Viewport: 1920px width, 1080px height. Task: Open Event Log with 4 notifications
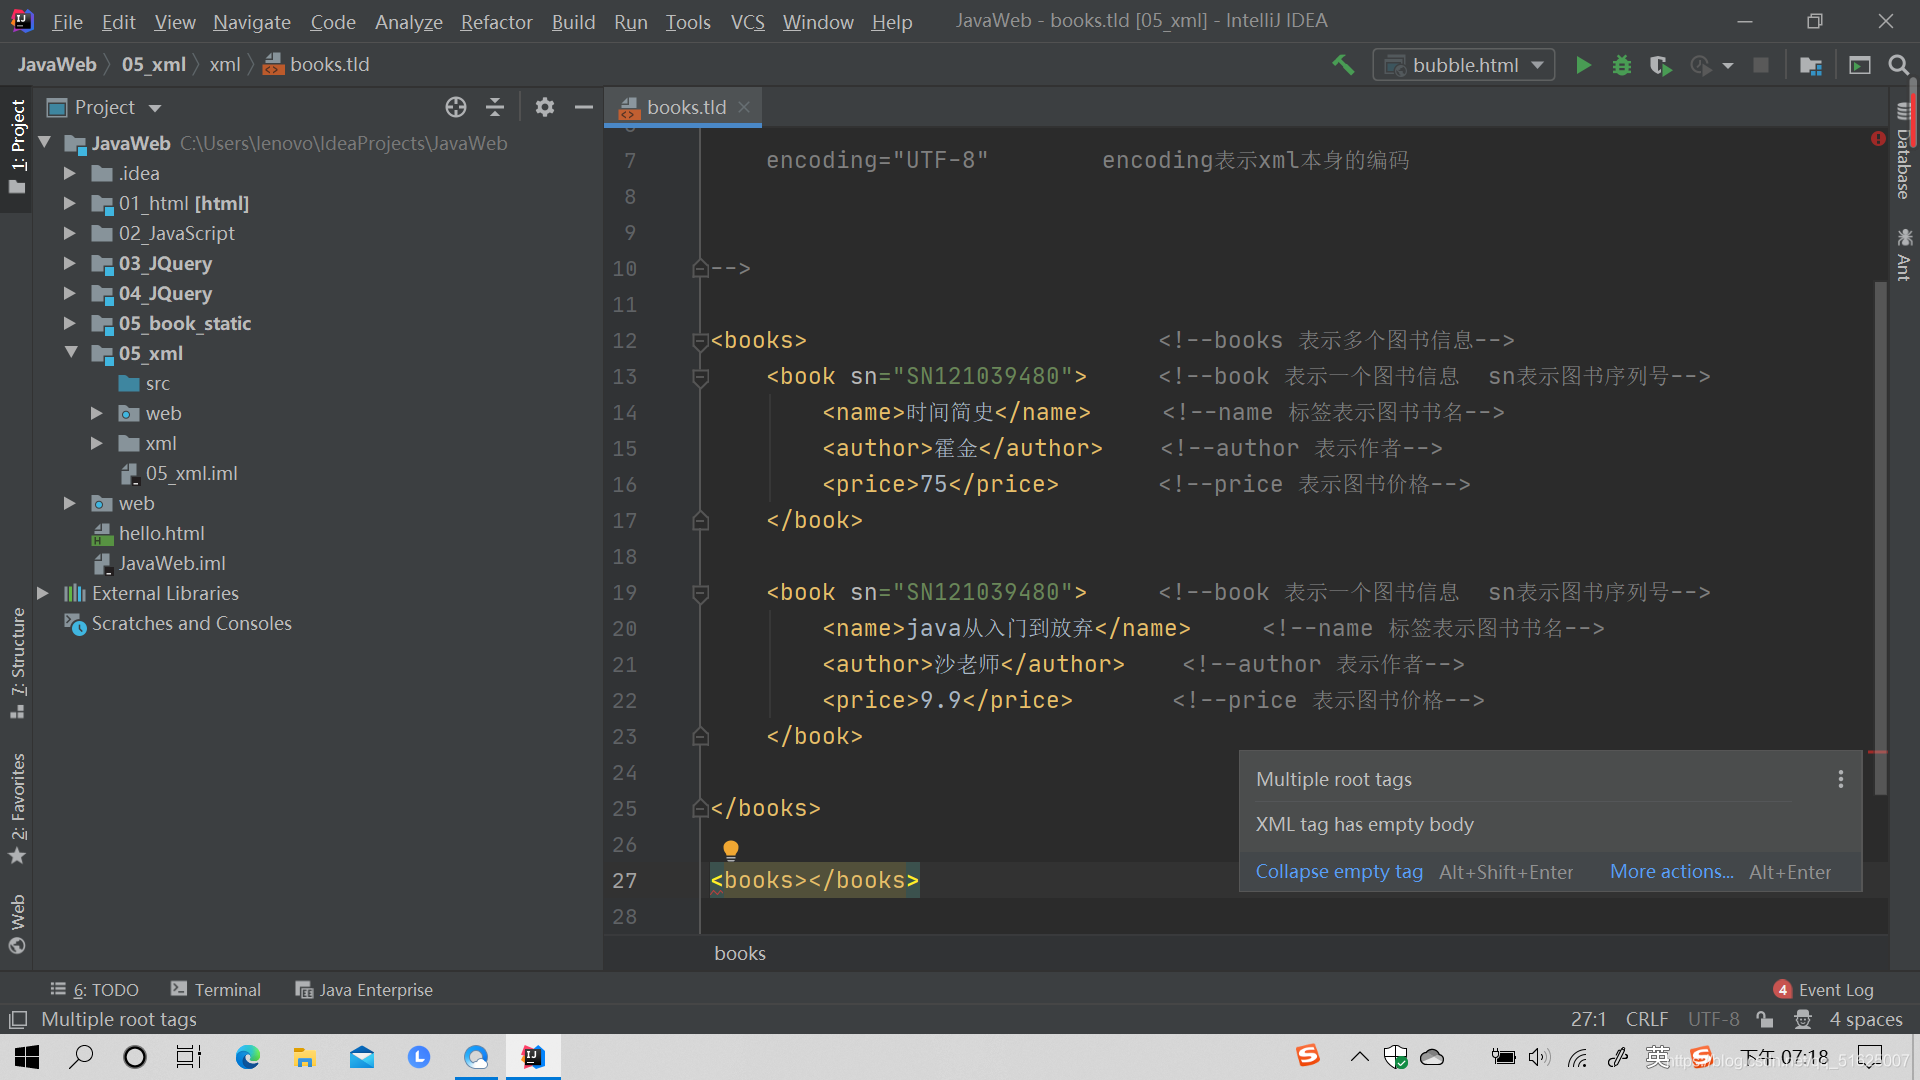(1824, 990)
